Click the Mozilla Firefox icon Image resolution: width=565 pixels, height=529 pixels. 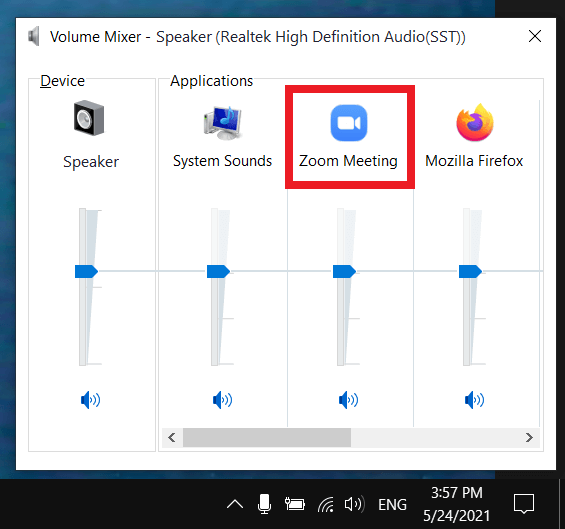[475, 123]
